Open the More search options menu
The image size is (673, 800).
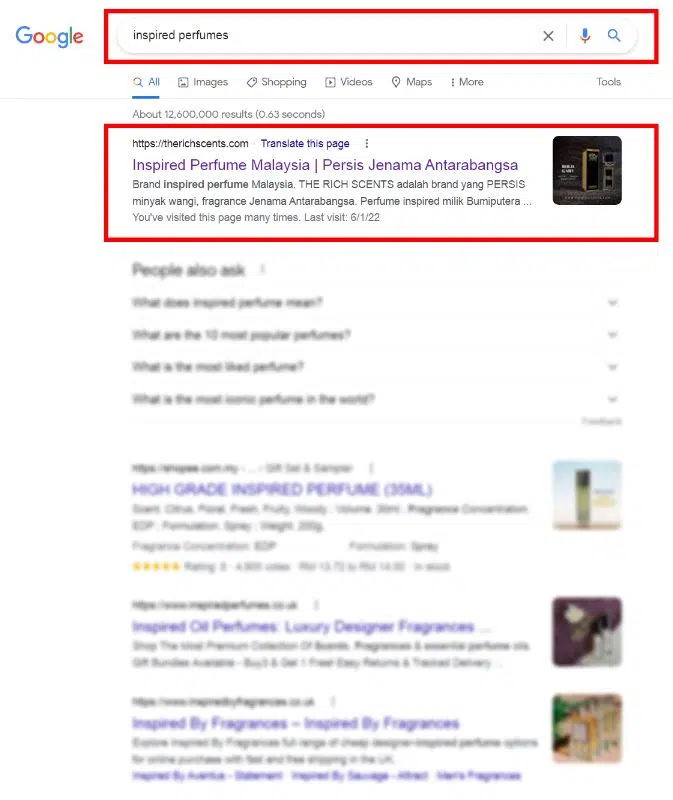point(467,82)
